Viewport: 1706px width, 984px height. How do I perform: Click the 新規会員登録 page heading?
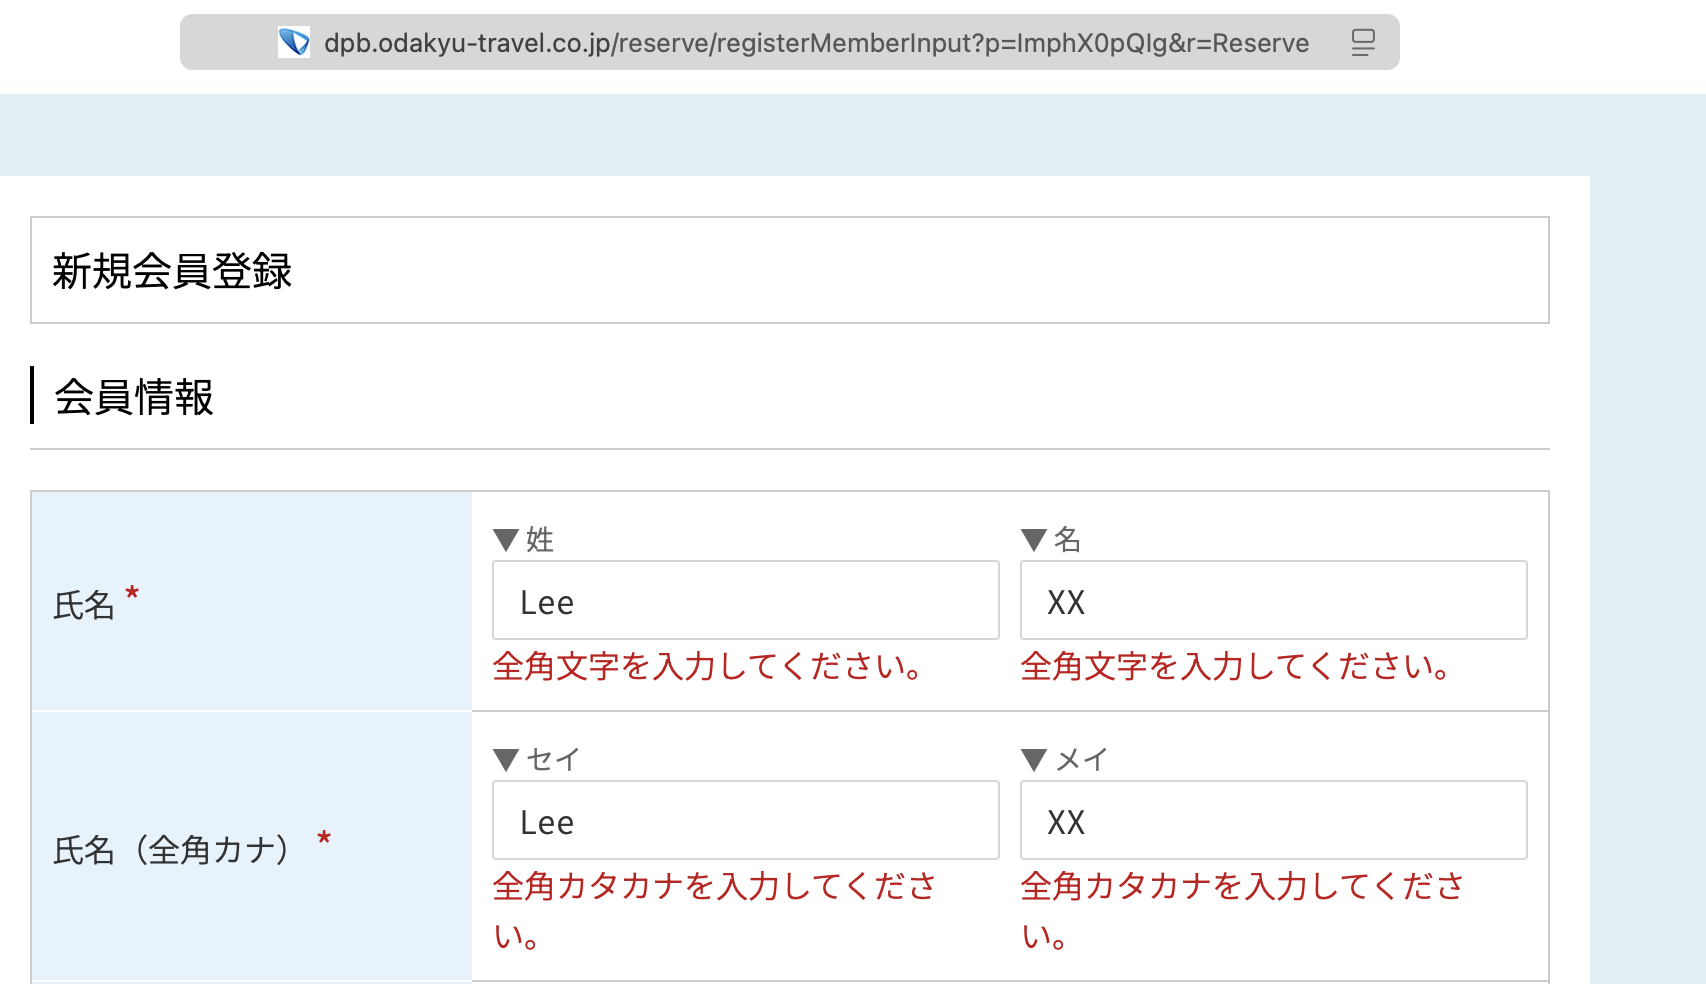pos(172,271)
